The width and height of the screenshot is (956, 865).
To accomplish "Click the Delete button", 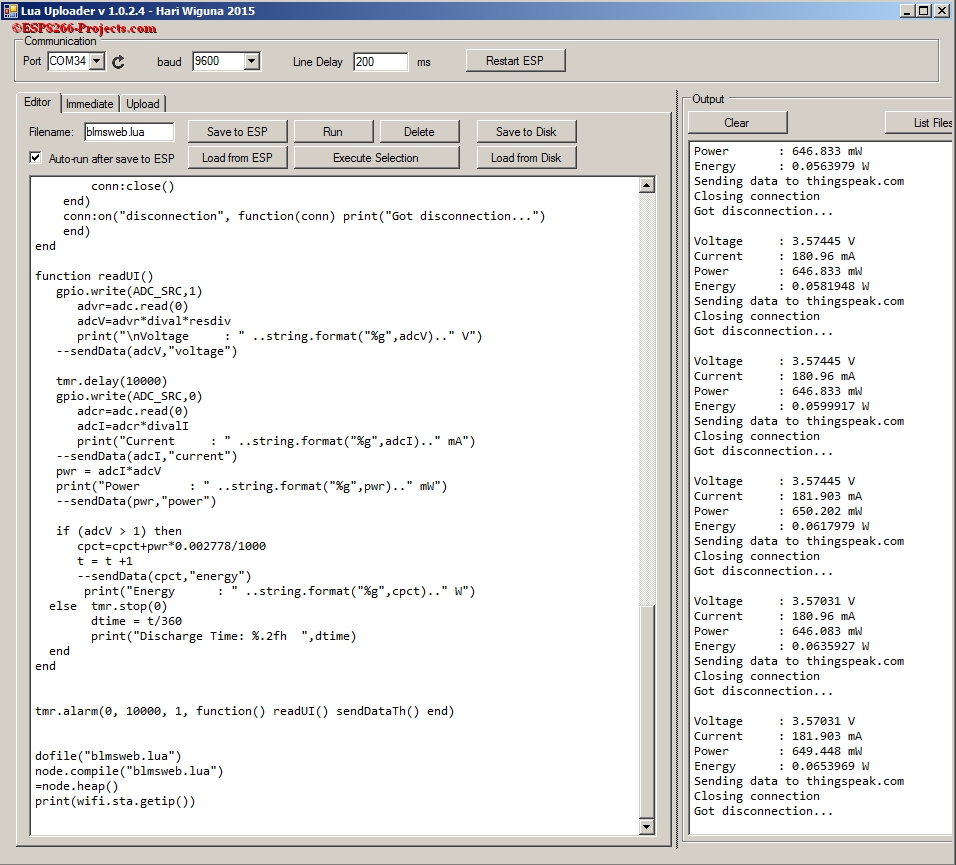I will [419, 132].
